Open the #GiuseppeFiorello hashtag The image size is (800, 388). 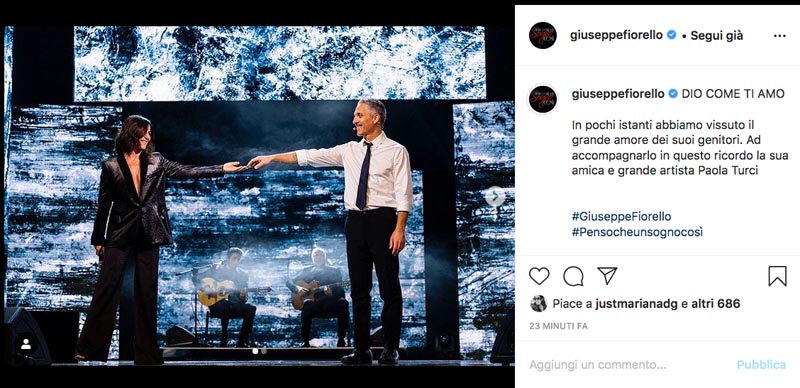pyautogui.click(x=621, y=216)
